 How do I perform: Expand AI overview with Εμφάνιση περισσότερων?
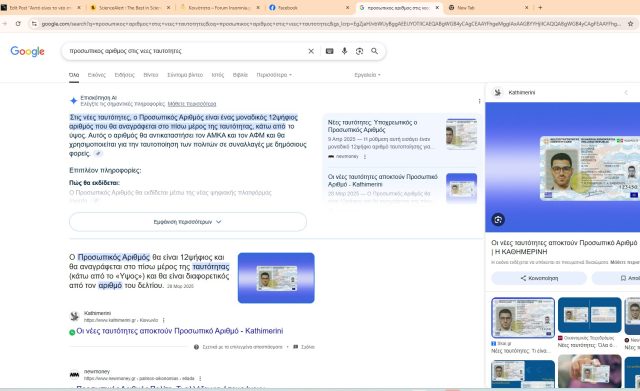pos(188,222)
